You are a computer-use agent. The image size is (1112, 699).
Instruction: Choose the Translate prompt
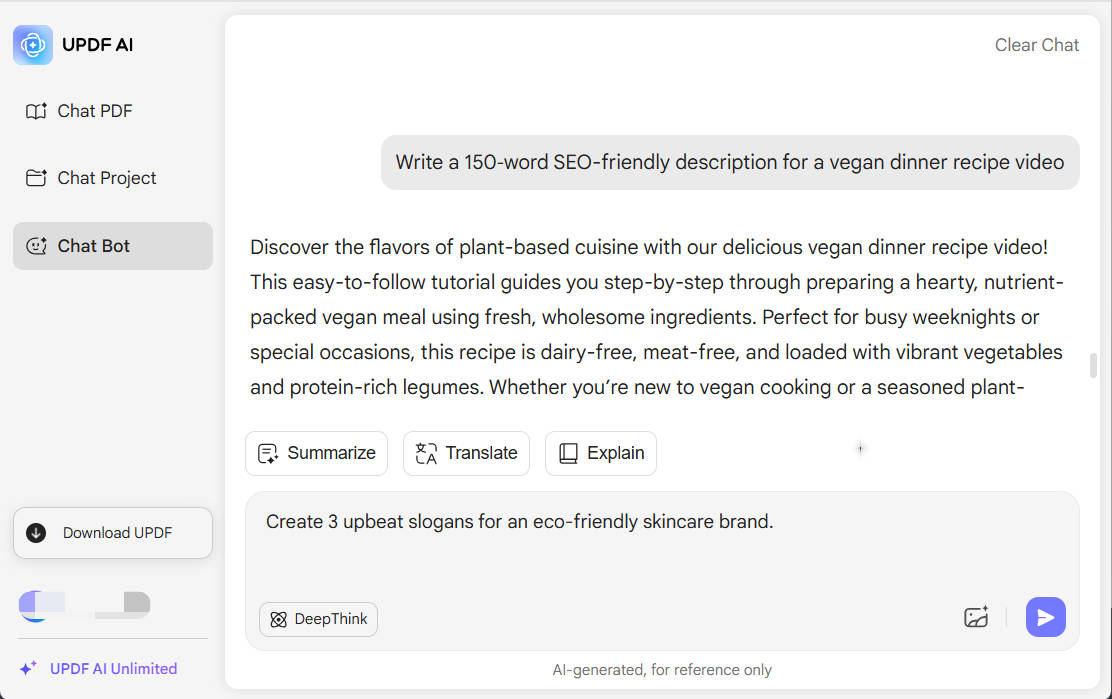click(x=466, y=453)
